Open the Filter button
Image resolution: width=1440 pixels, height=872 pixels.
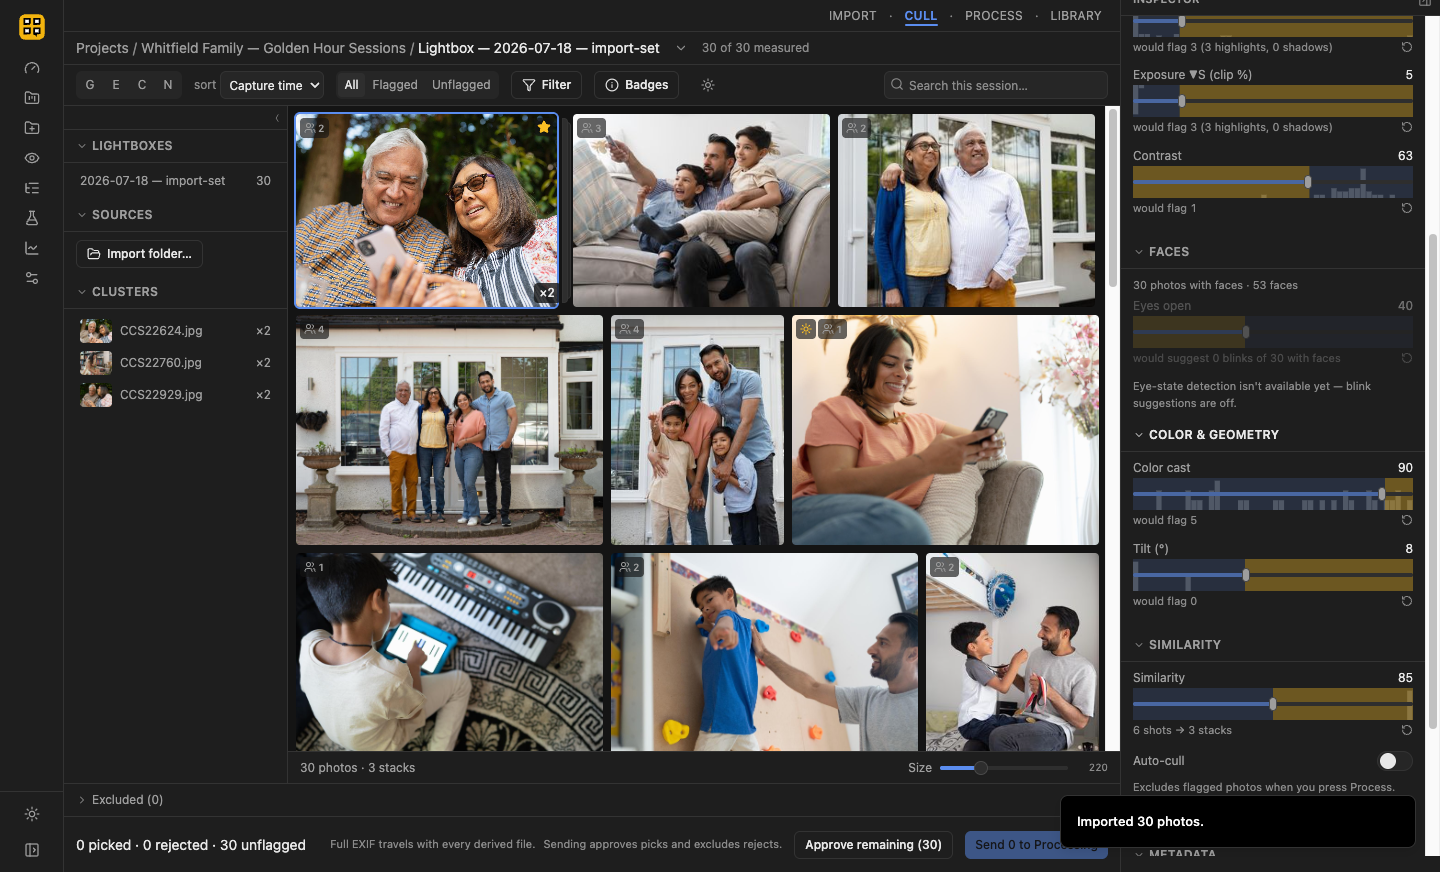pos(546,85)
